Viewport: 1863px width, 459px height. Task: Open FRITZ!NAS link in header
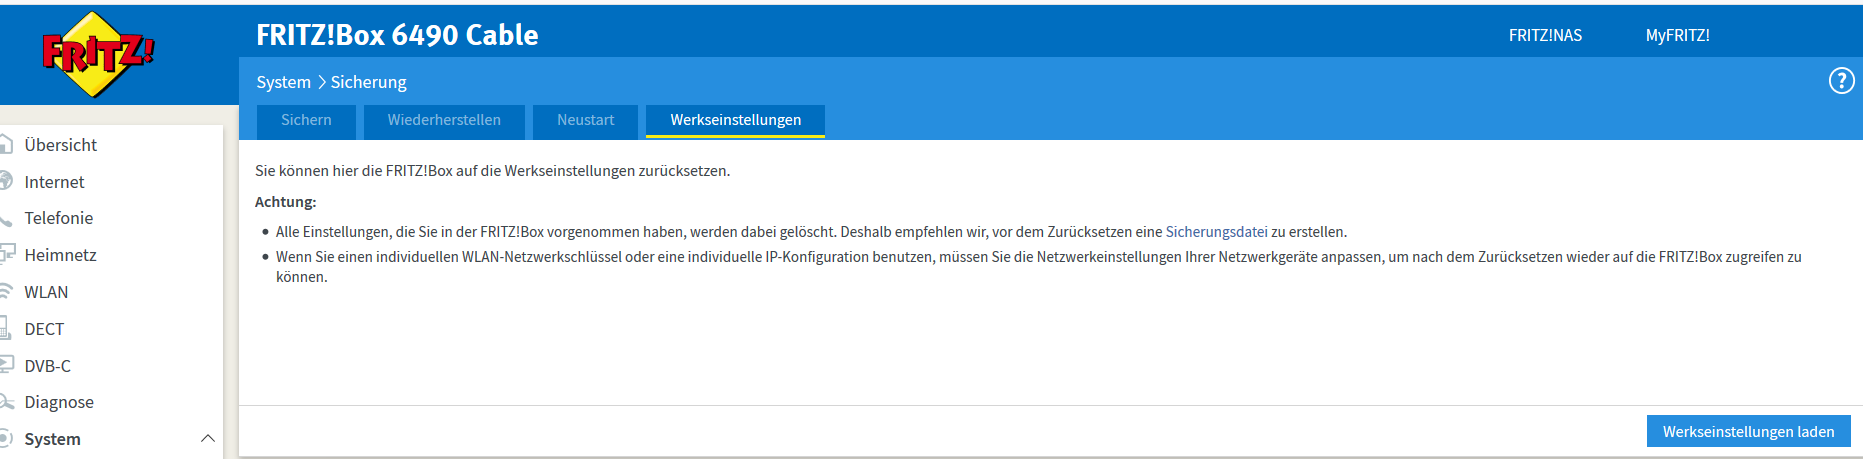click(1545, 35)
